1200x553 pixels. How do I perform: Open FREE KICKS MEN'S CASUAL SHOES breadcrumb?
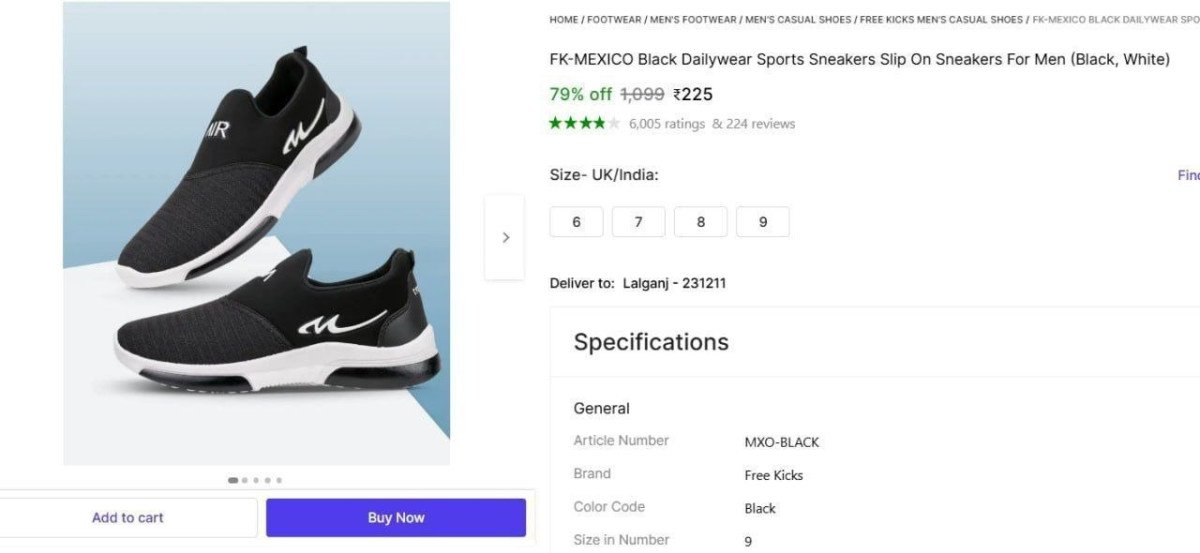941,19
